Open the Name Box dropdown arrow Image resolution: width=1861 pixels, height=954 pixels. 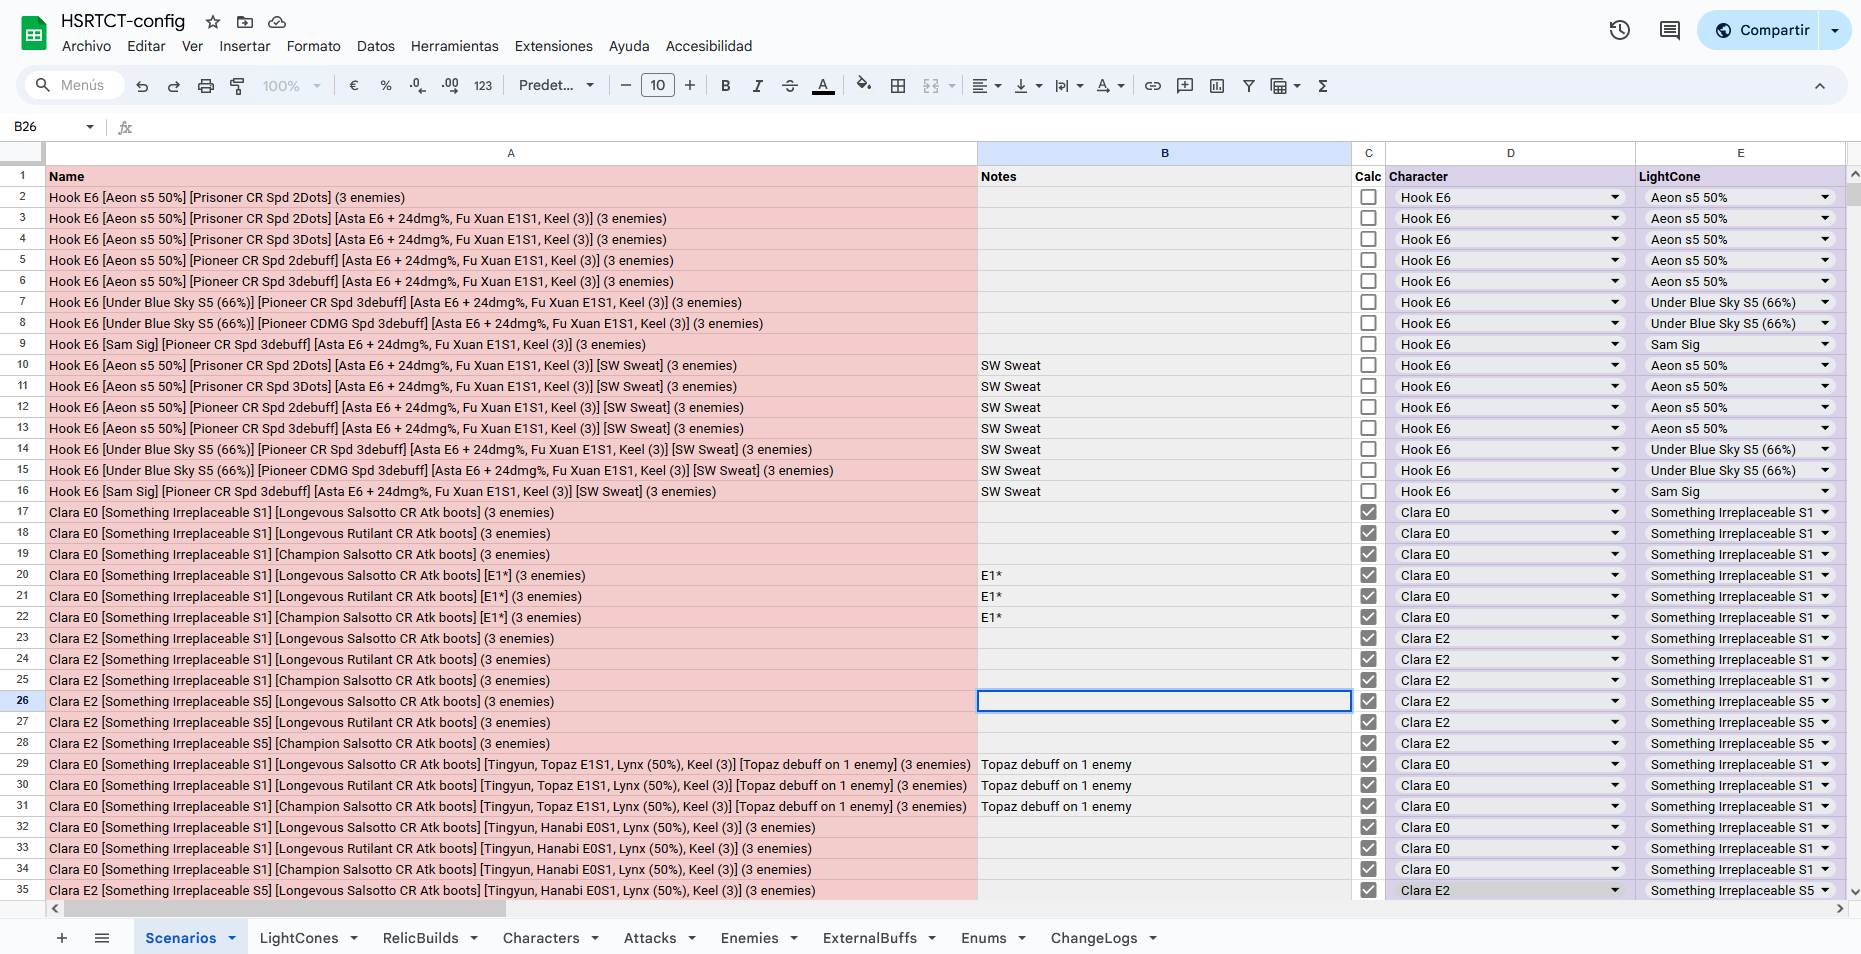[90, 127]
